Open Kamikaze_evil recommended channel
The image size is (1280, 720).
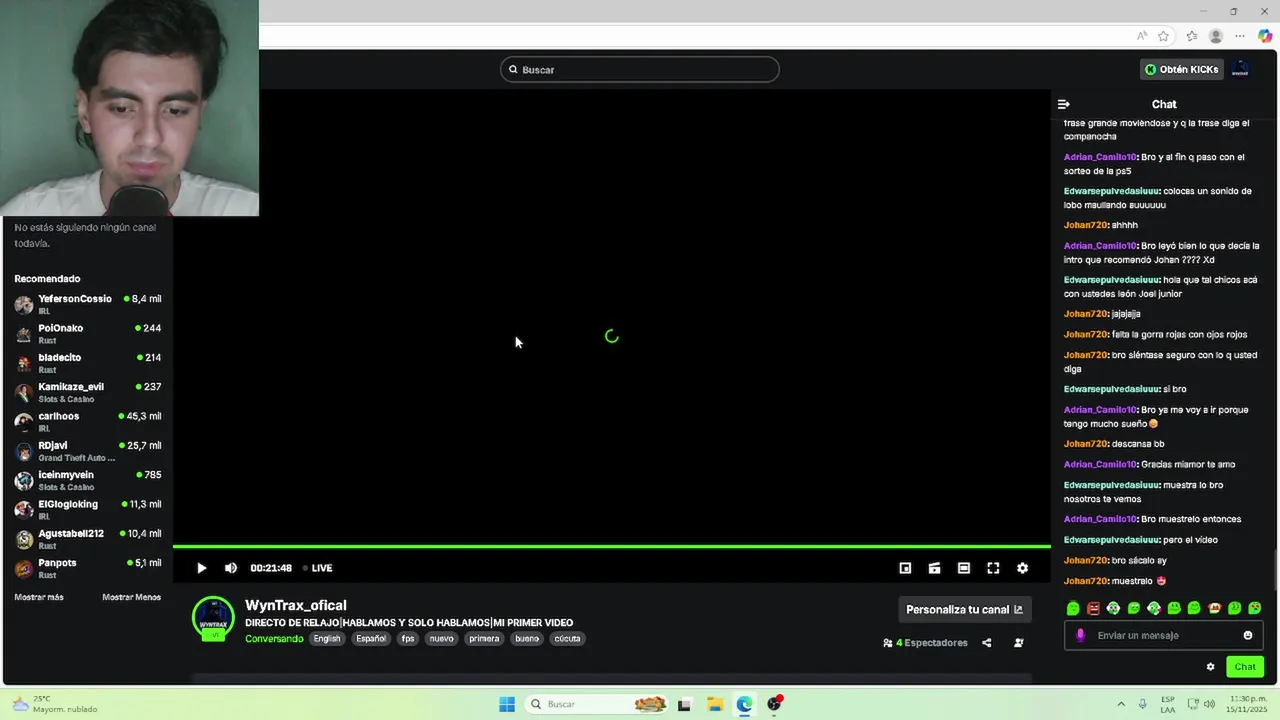coord(88,392)
